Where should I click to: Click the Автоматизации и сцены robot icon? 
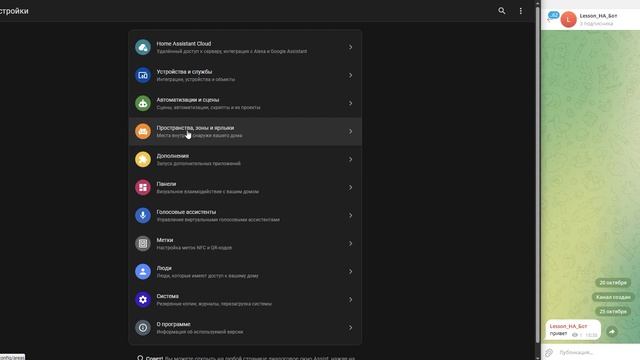pyautogui.click(x=143, y=103)
